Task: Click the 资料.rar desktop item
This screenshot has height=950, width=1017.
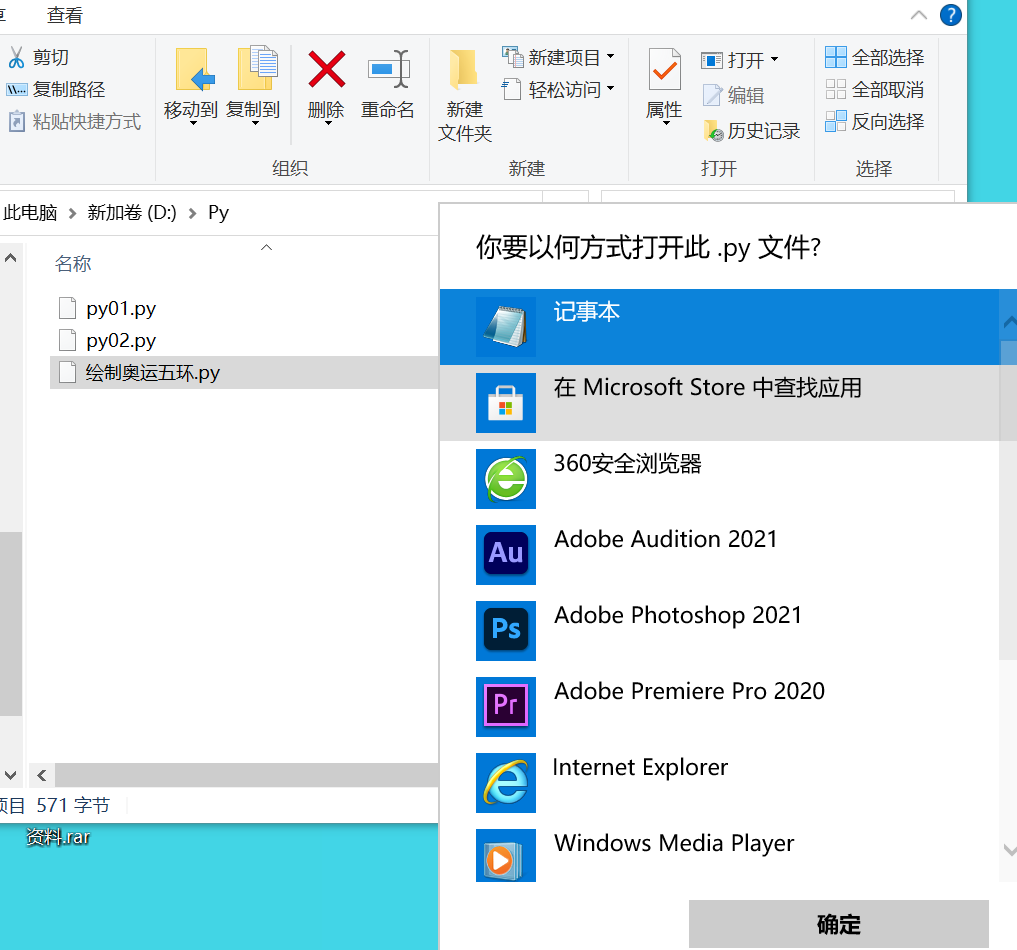Action: 58,837
